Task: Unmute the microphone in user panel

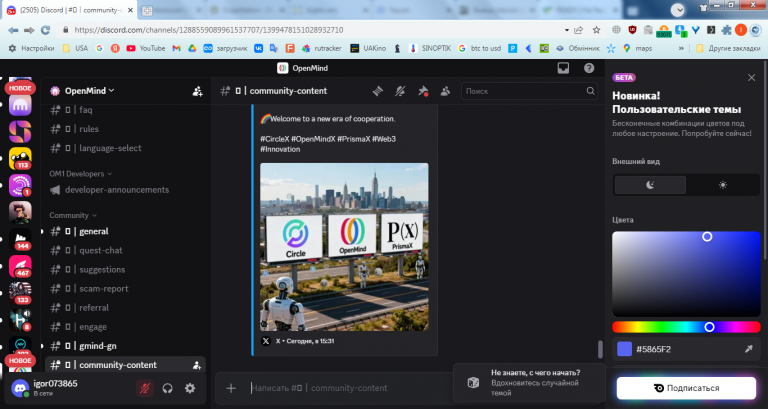Action: coord(144,388)
